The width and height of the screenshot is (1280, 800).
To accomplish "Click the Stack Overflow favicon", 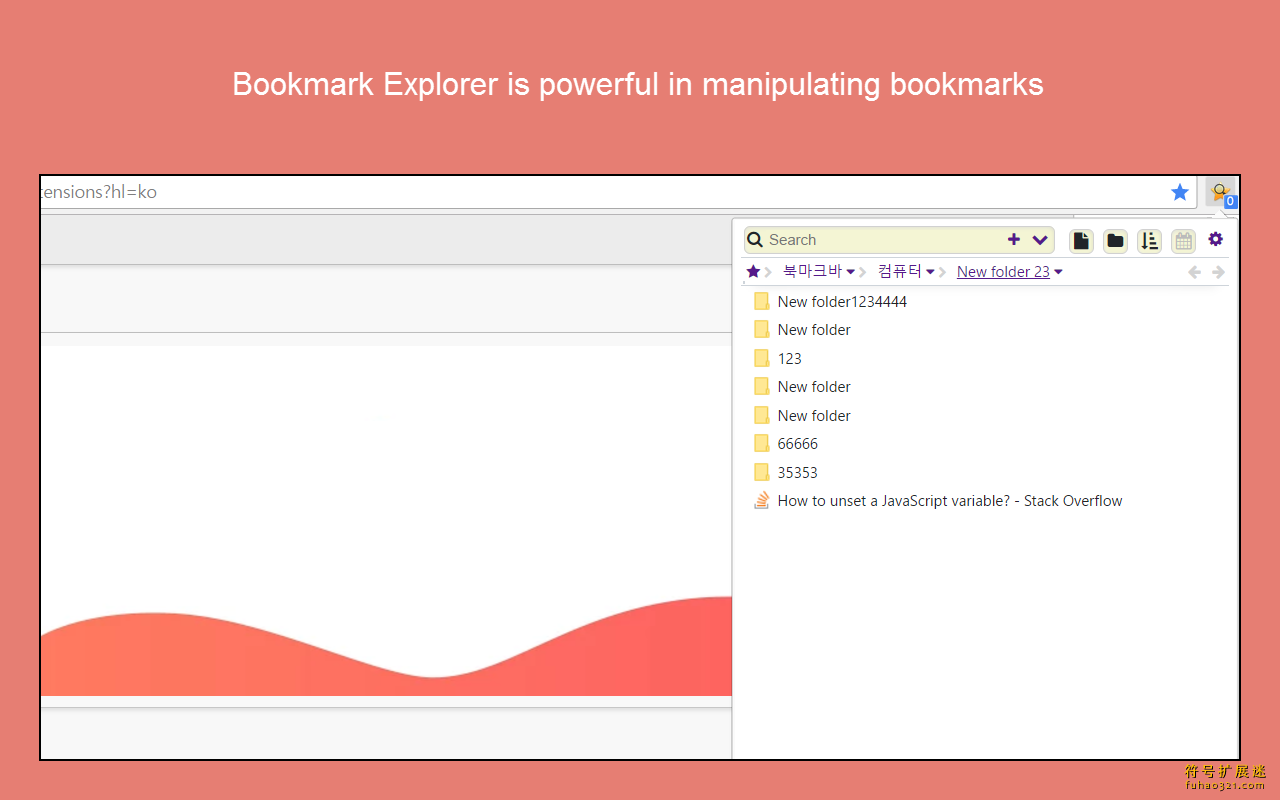I will (762, 500).
